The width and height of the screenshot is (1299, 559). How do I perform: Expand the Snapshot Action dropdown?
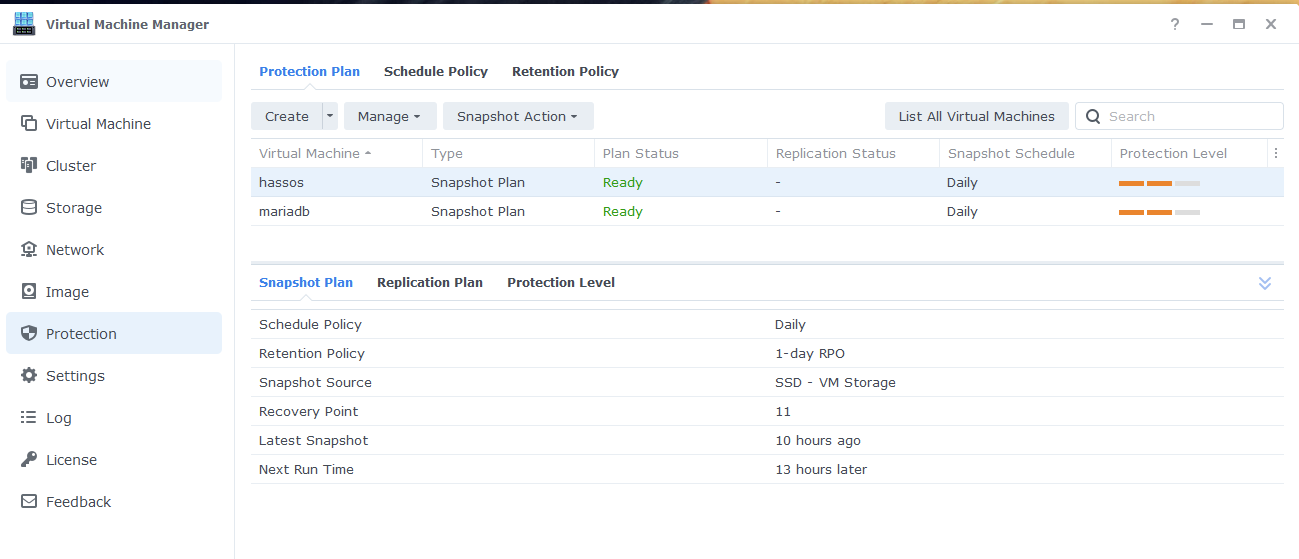(x=518, y=116)
